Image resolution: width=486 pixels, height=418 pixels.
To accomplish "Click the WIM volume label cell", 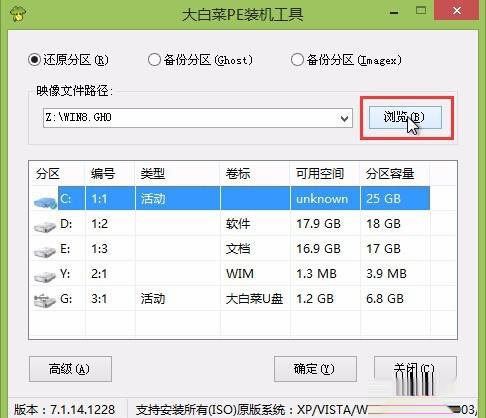I will (255, 274).
